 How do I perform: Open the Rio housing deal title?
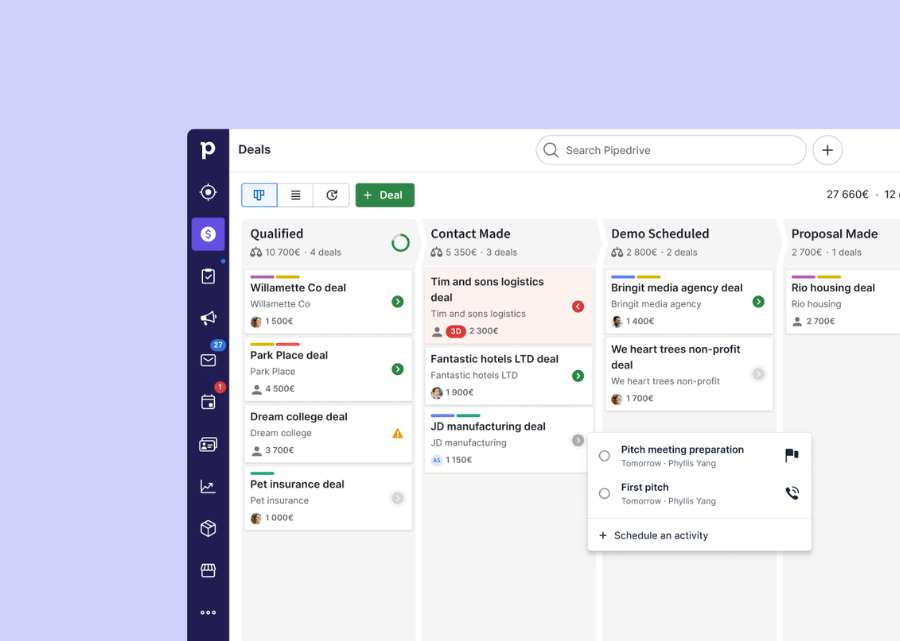tap(833, 288)
